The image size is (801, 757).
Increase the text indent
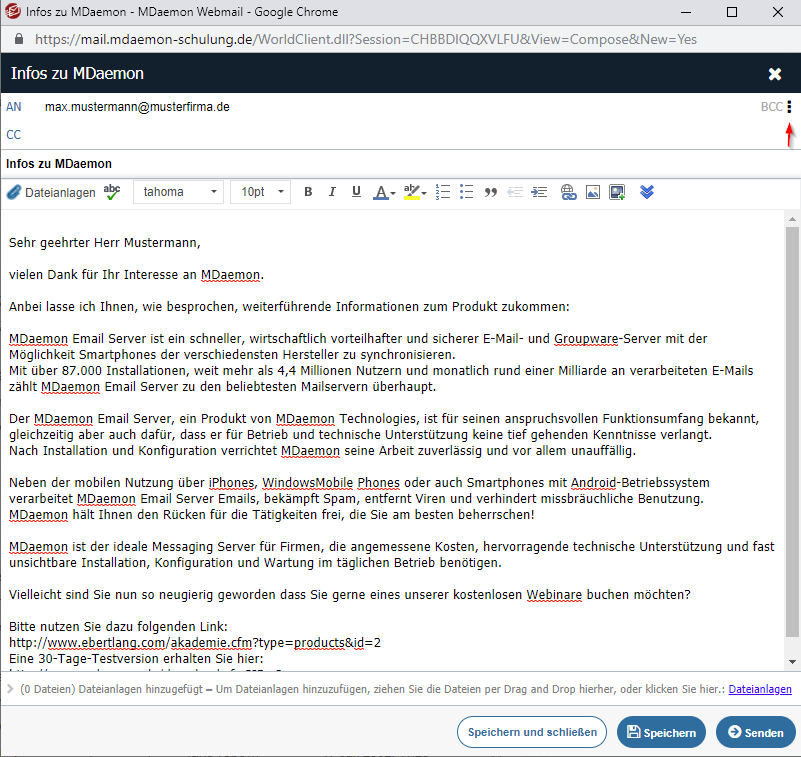coord(539,192)
